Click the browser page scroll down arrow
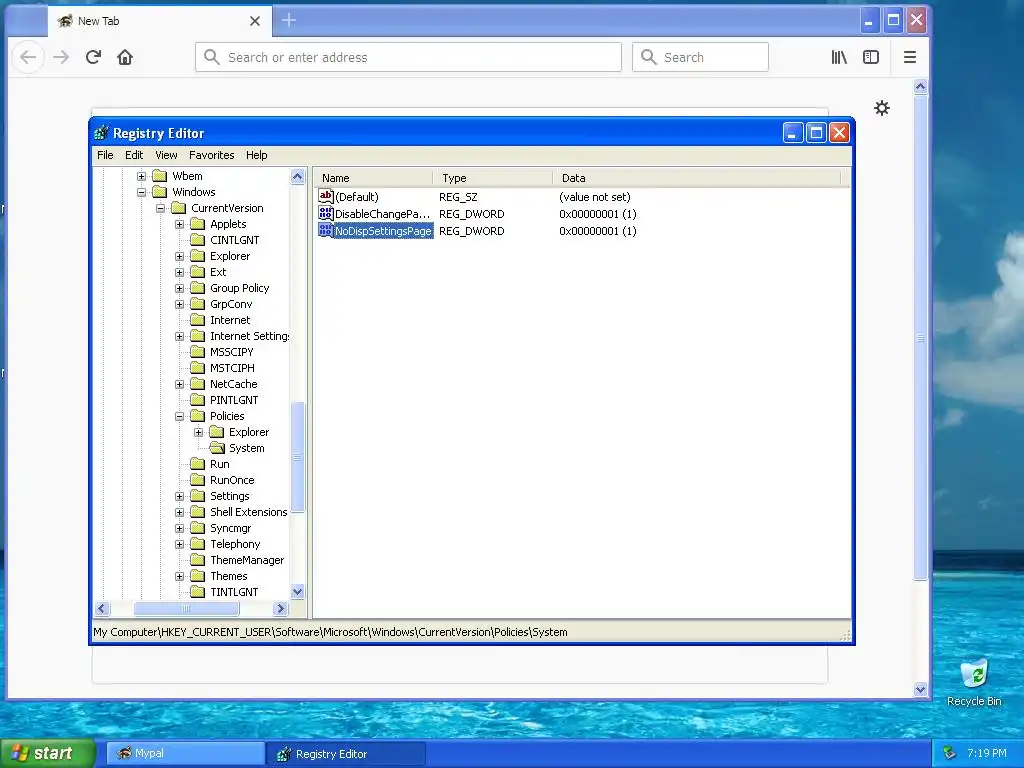This screenshot has height=768, width=1024. click(920, 690)
